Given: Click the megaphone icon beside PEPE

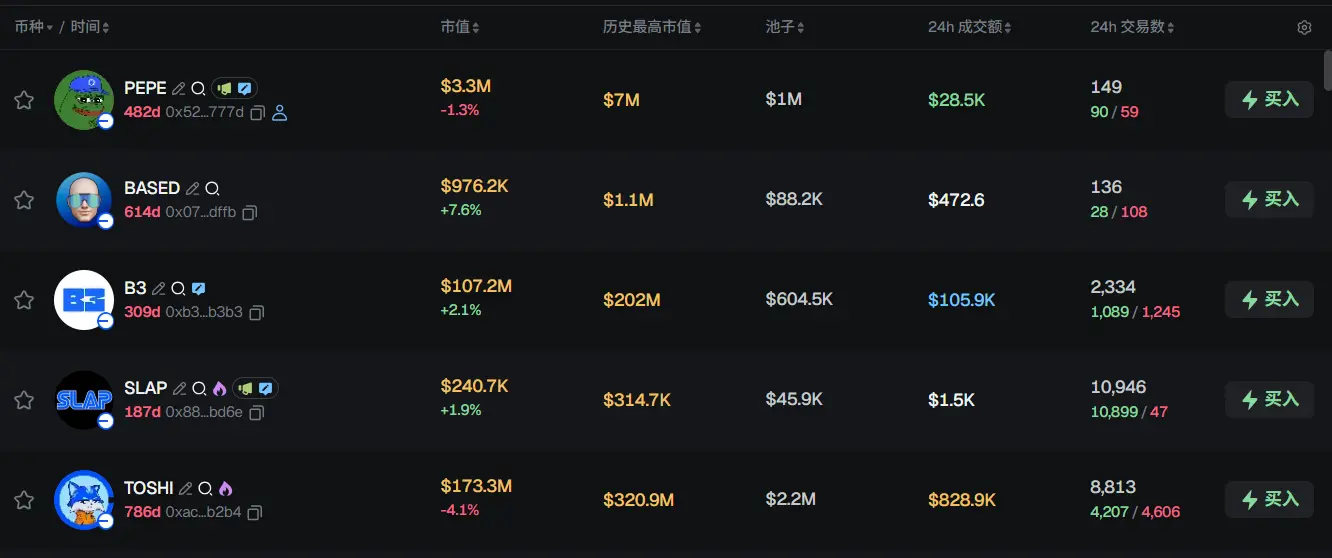Looking at the screenshot, I should (x=225, y=88).
